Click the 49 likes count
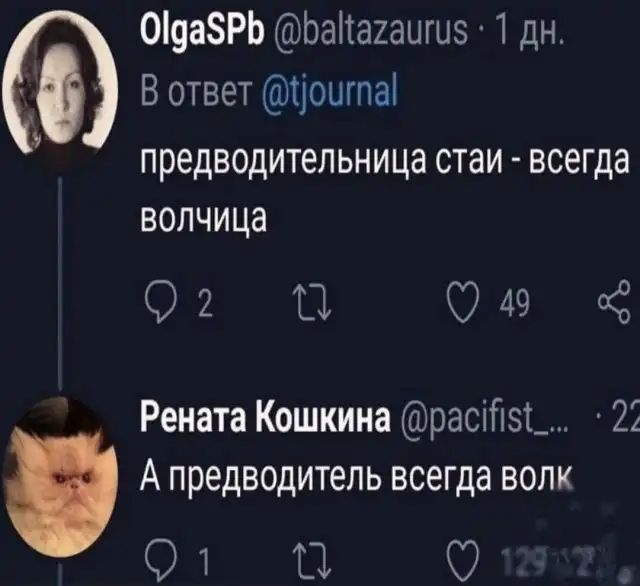Image resolution: width=640 pixels, height=586 pixels. tap(513, 305)
